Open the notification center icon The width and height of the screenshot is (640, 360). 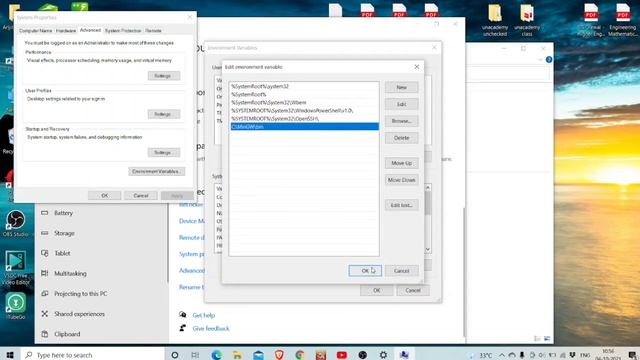click(632, 355)
